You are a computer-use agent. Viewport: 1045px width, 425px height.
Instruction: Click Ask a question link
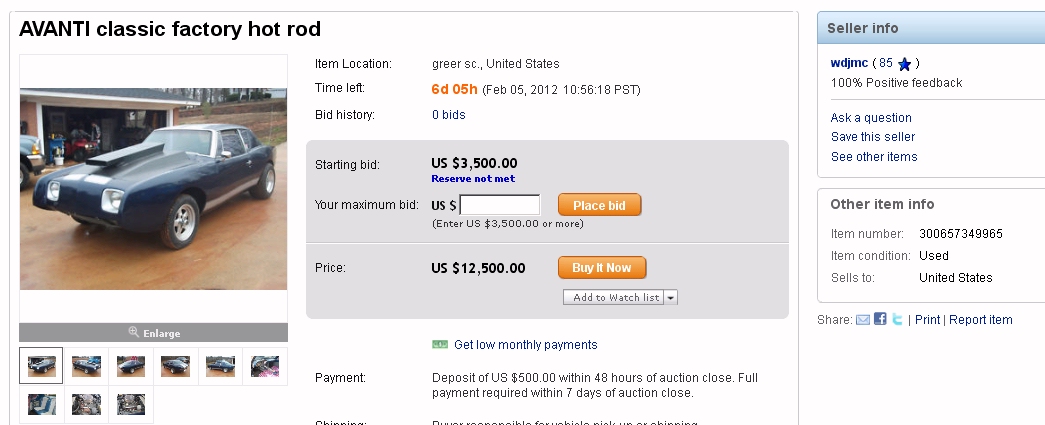pos(871,118)
